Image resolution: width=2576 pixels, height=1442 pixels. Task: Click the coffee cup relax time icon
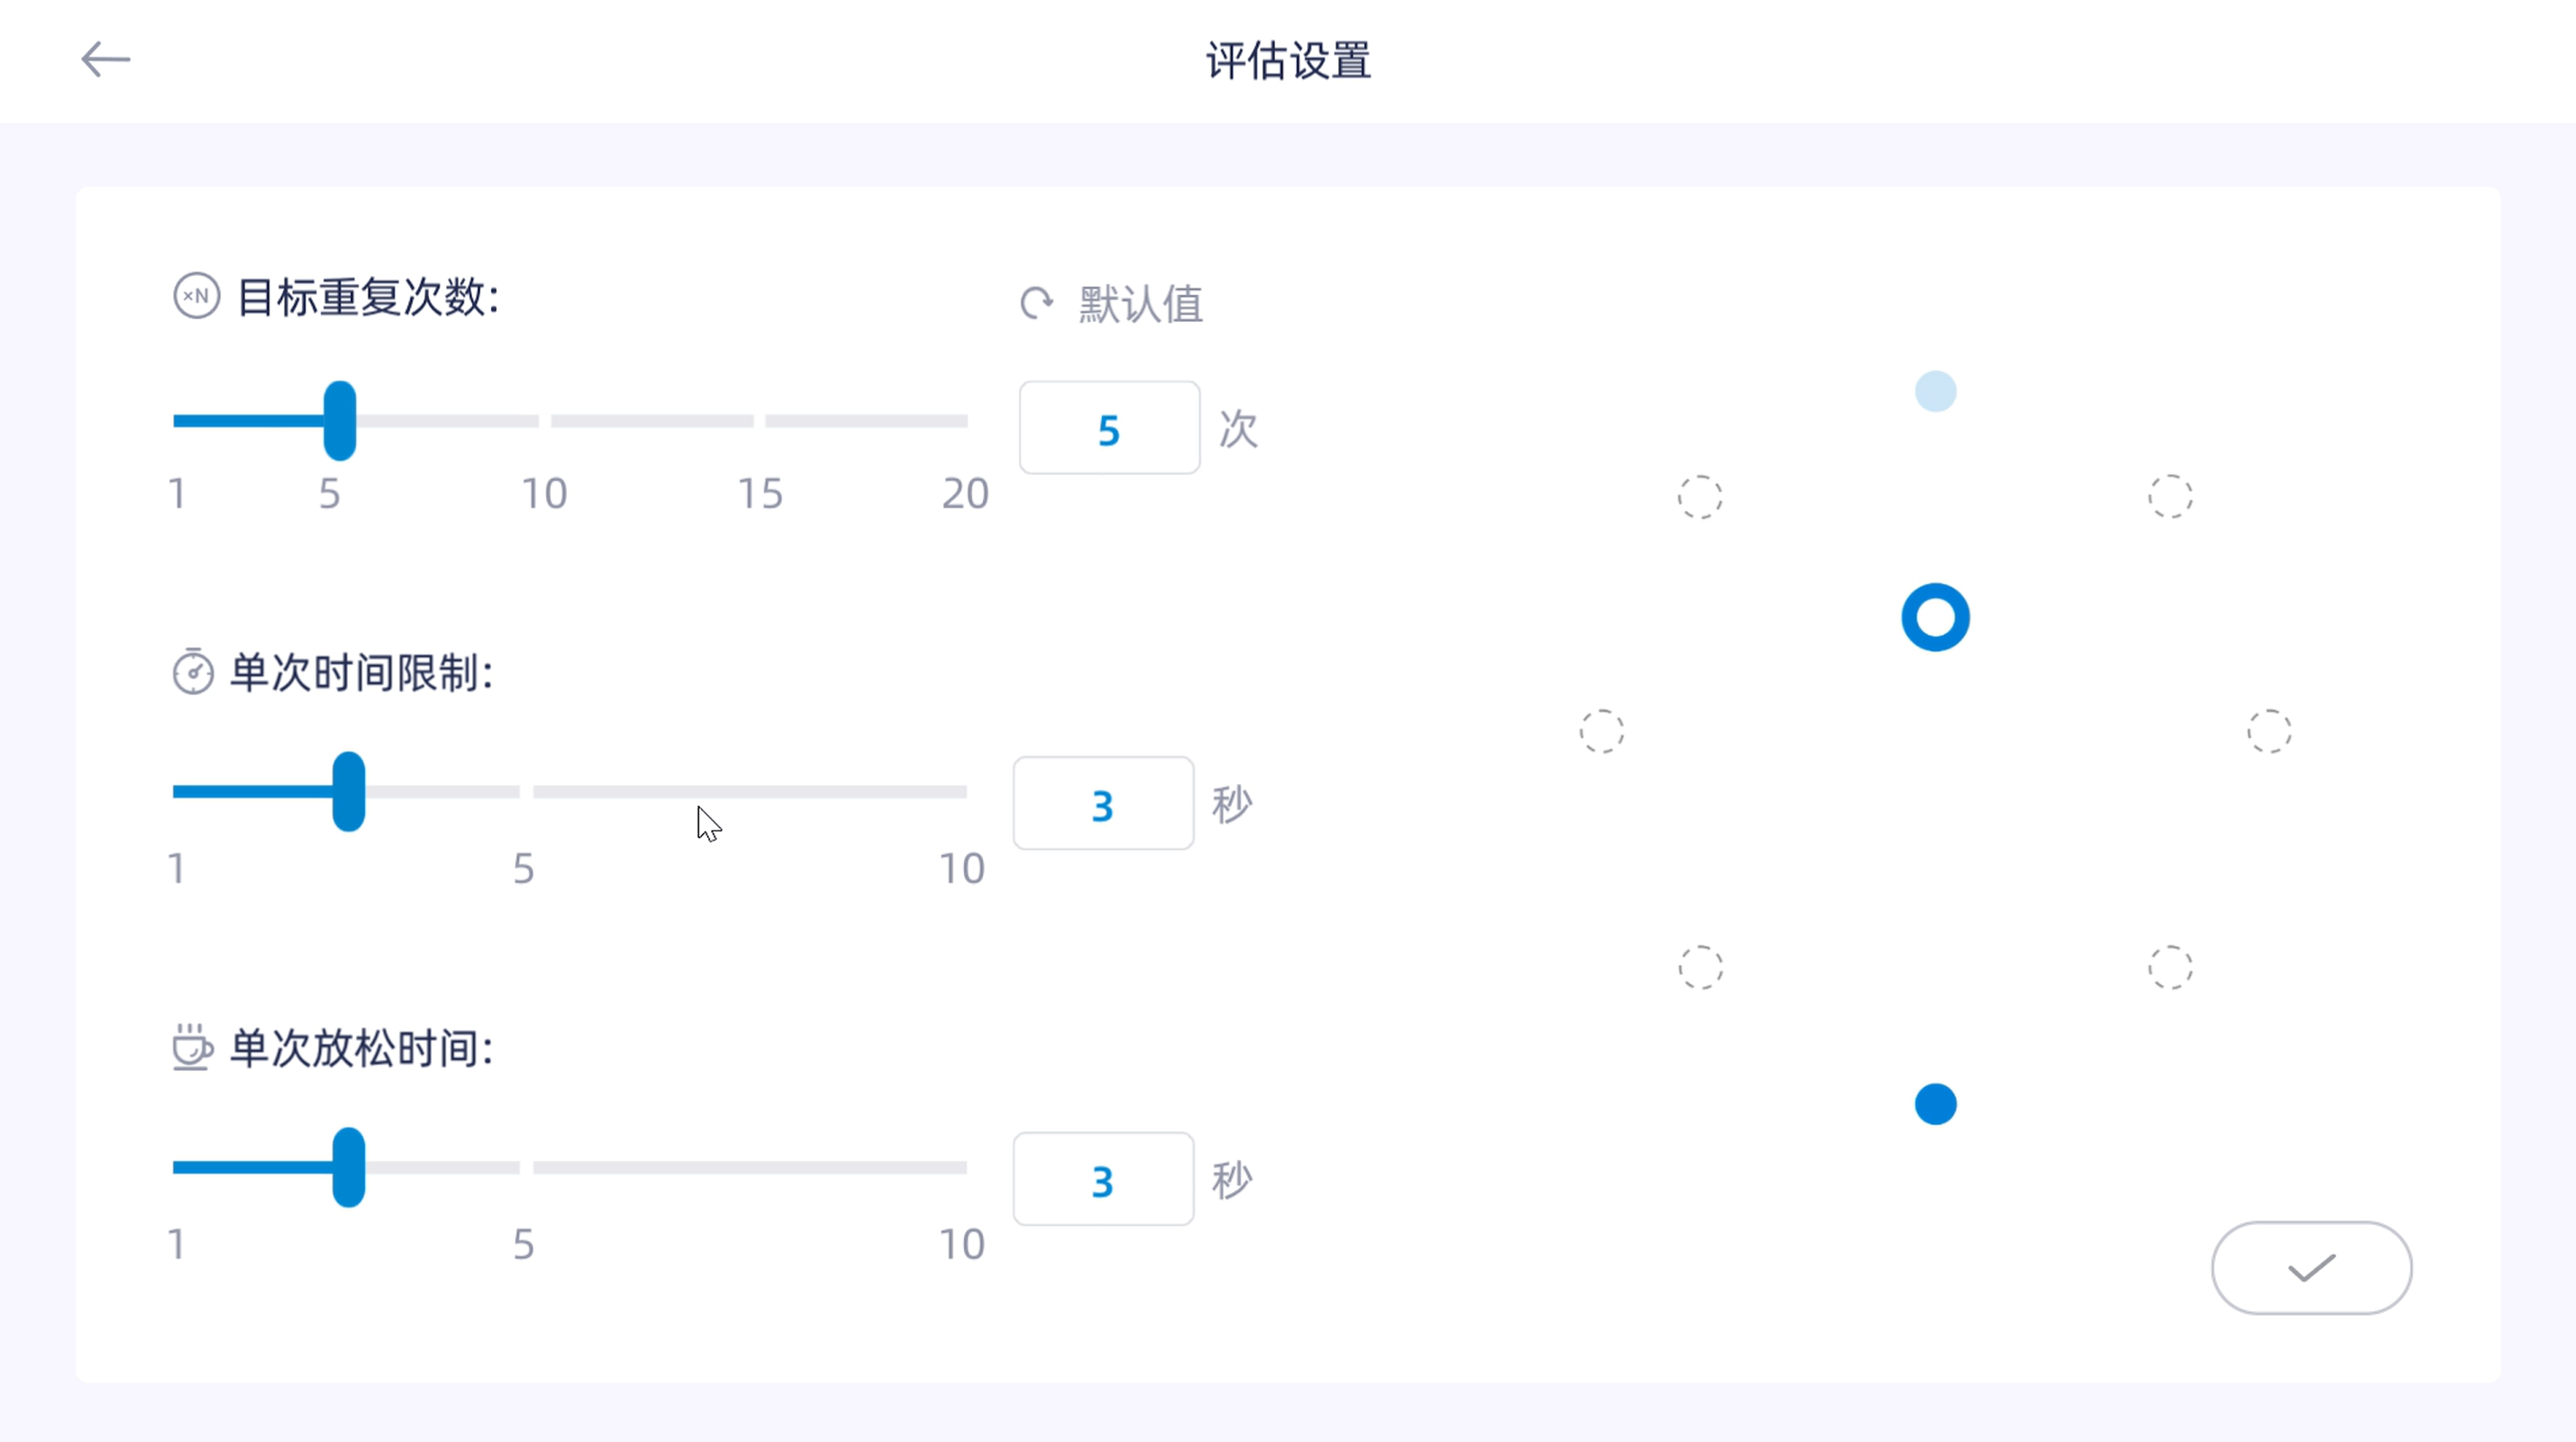click(x=191, y=1047)
